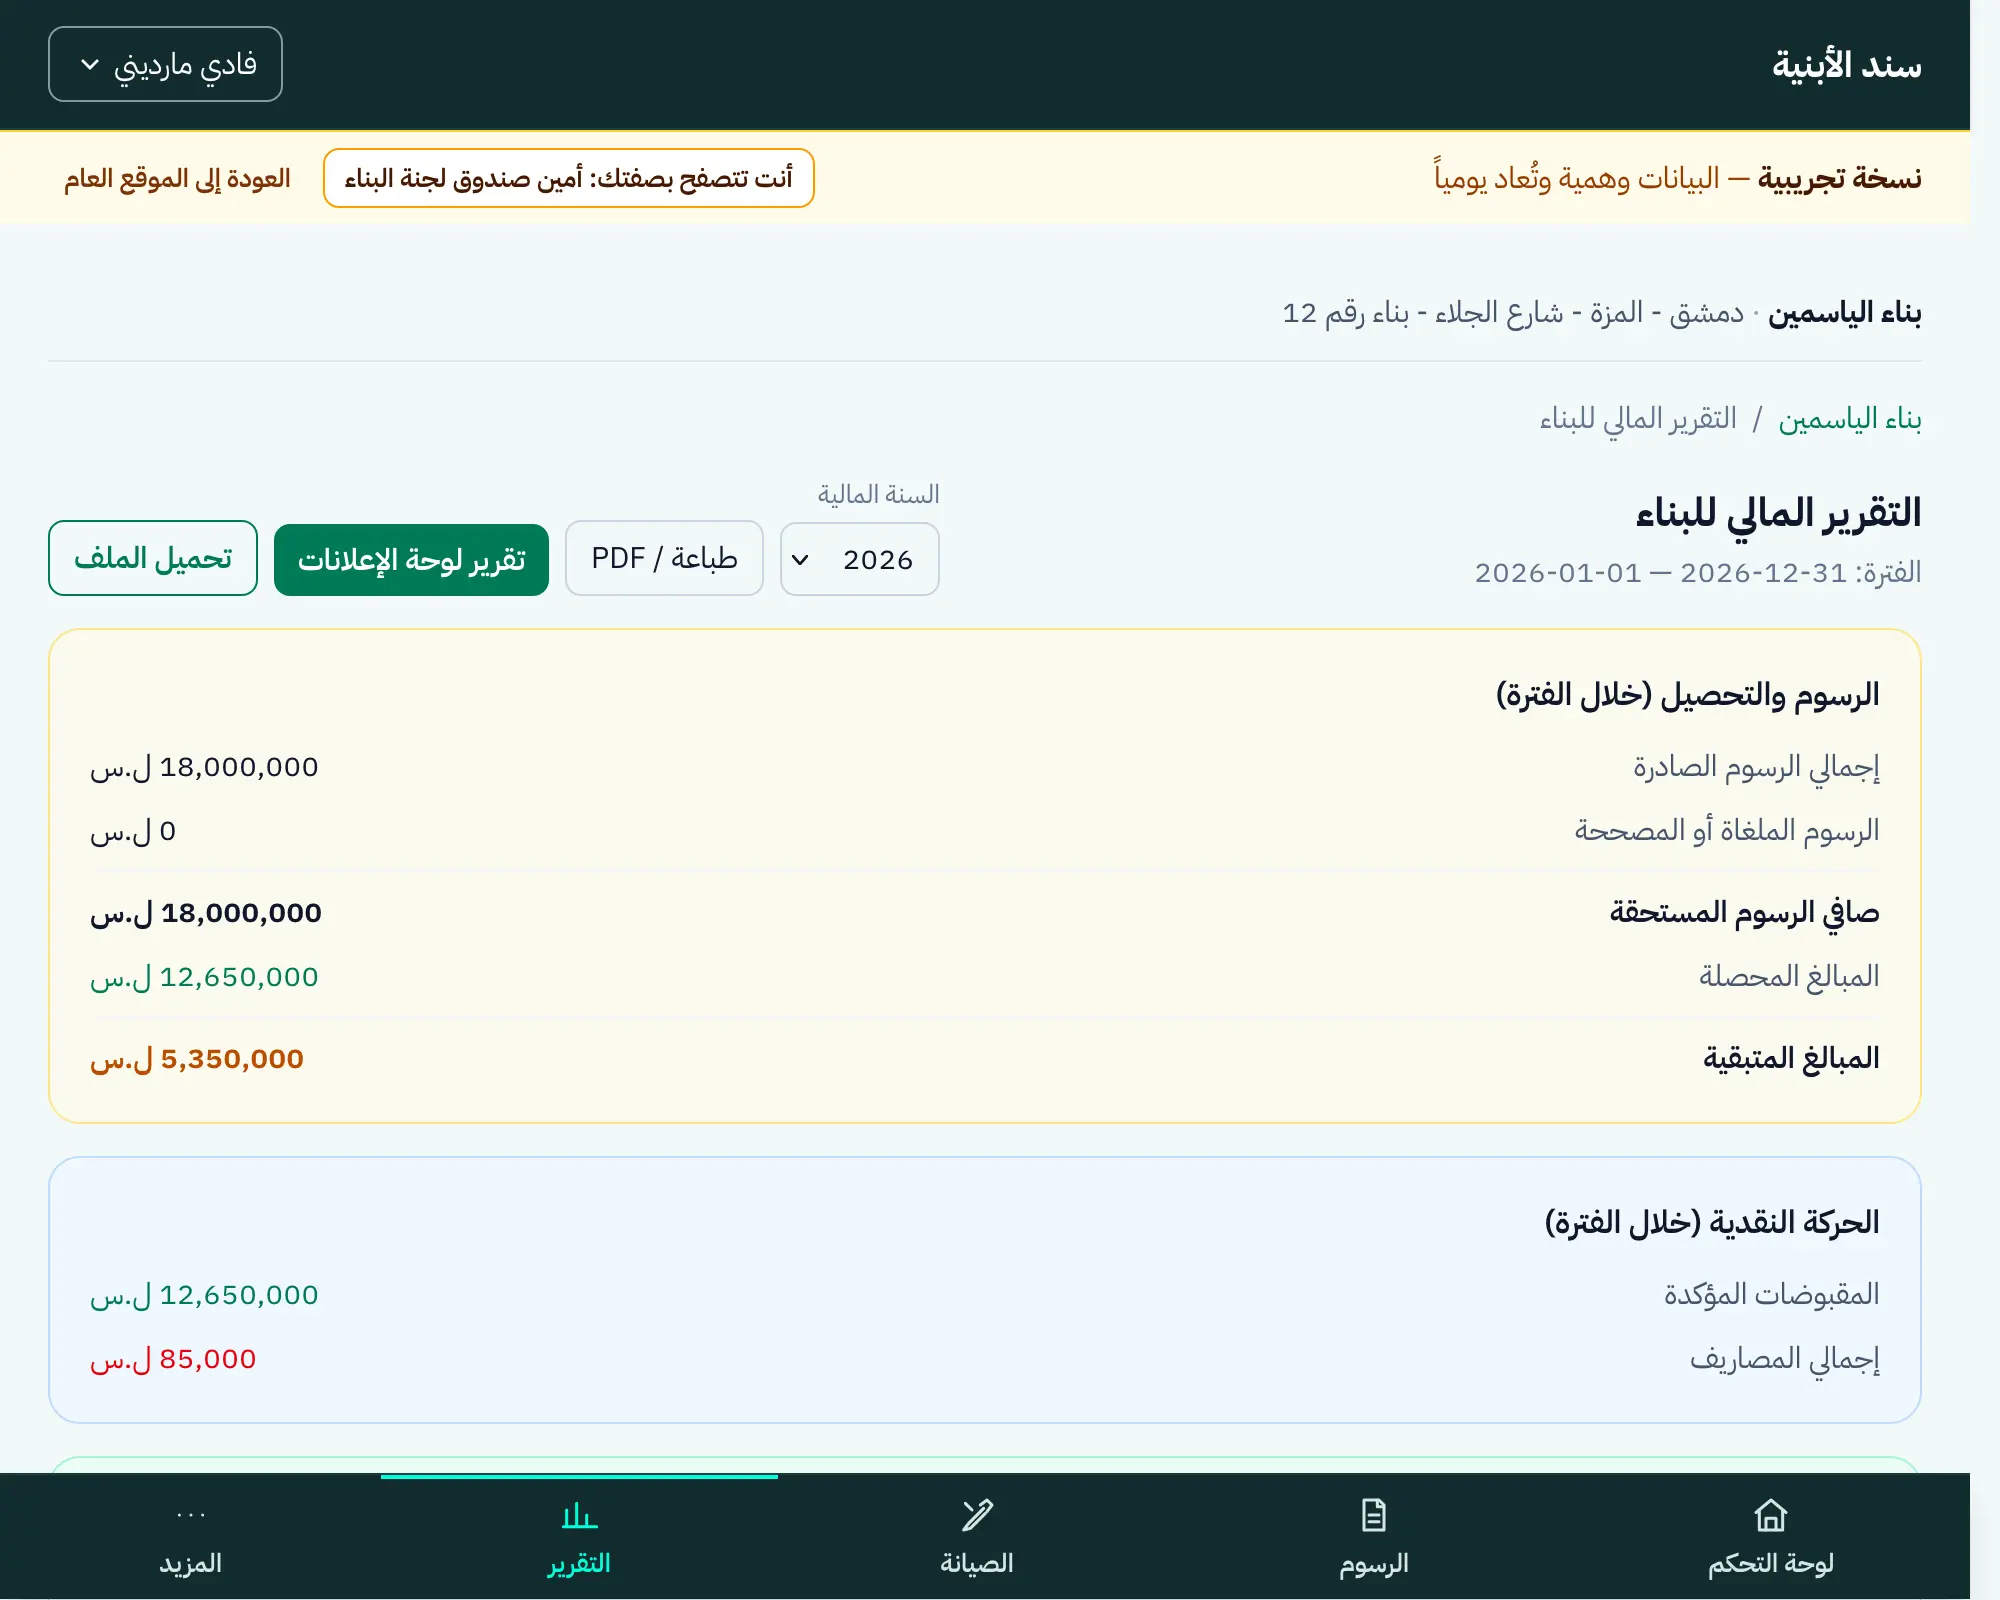
Task: Click الرسوم الملغاة أو المصححة label
Action: pyautogui.click(x=1727, y=831)
